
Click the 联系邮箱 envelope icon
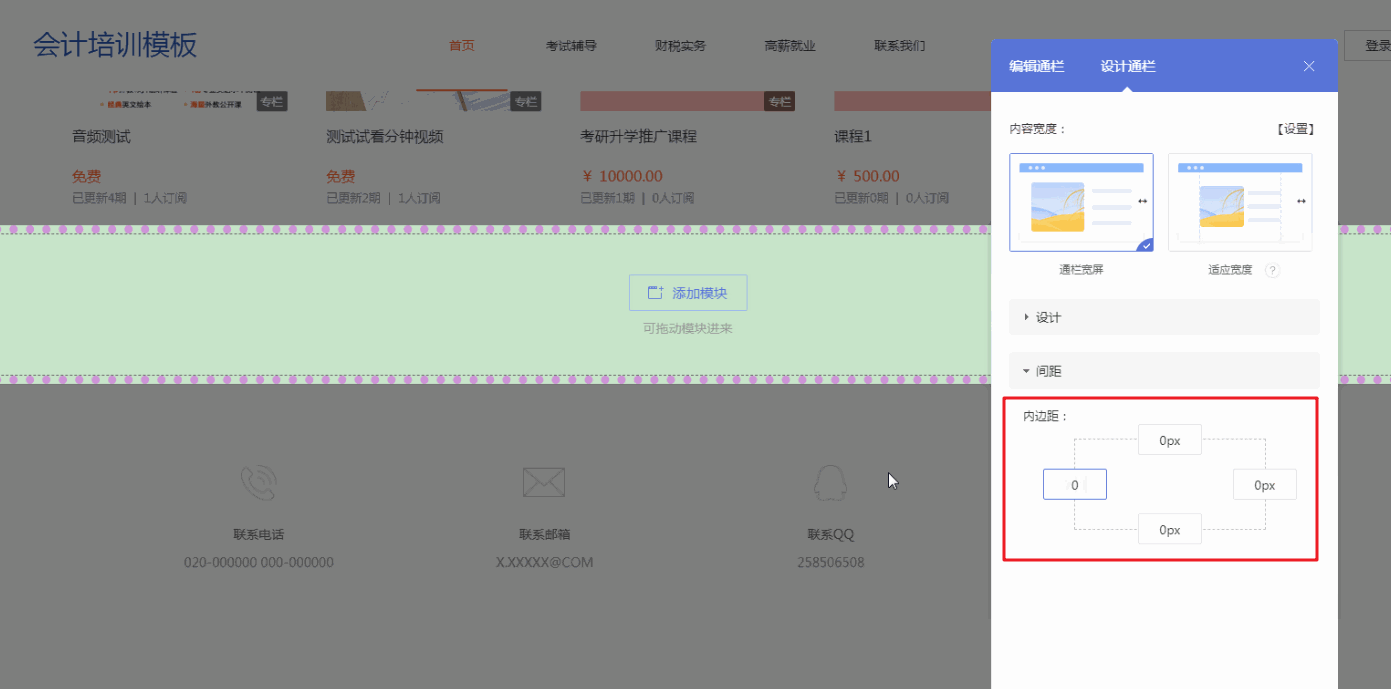[544, 483]
